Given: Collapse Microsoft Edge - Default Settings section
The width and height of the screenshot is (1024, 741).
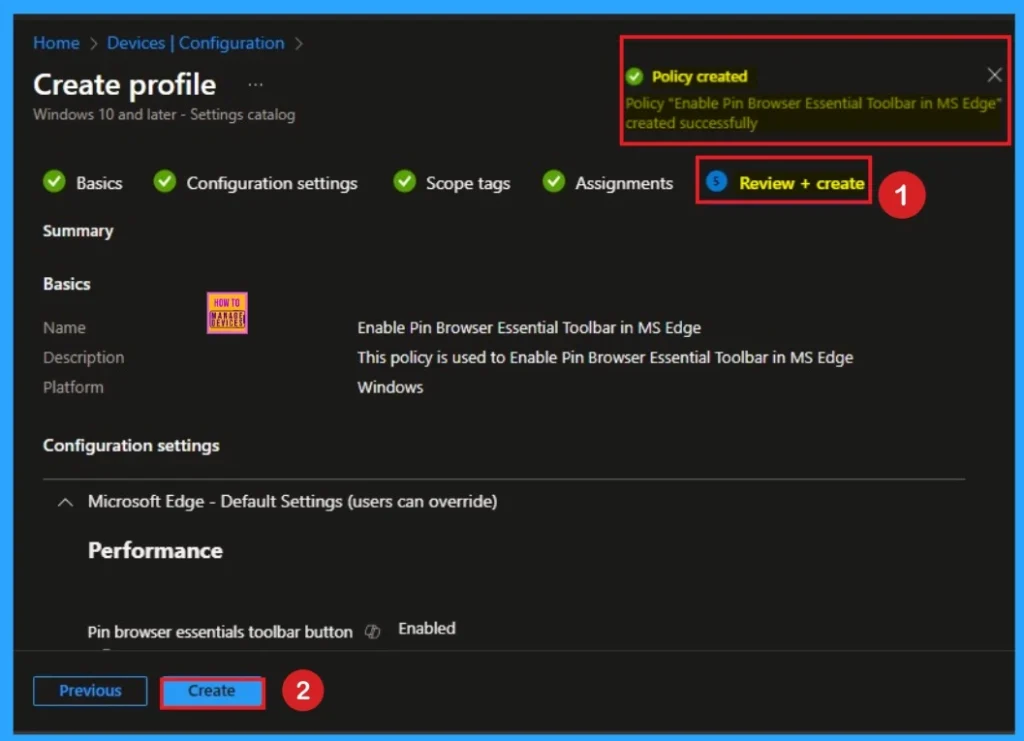Looking at the screenshot, I should tap(65, 502).
